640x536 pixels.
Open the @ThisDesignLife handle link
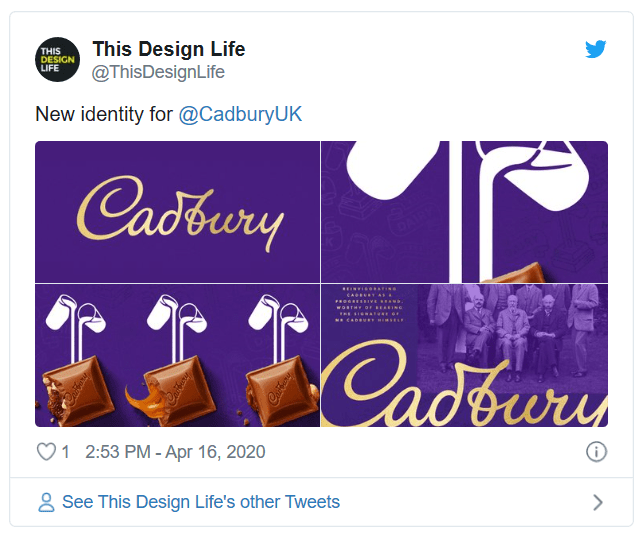[158, 72]
